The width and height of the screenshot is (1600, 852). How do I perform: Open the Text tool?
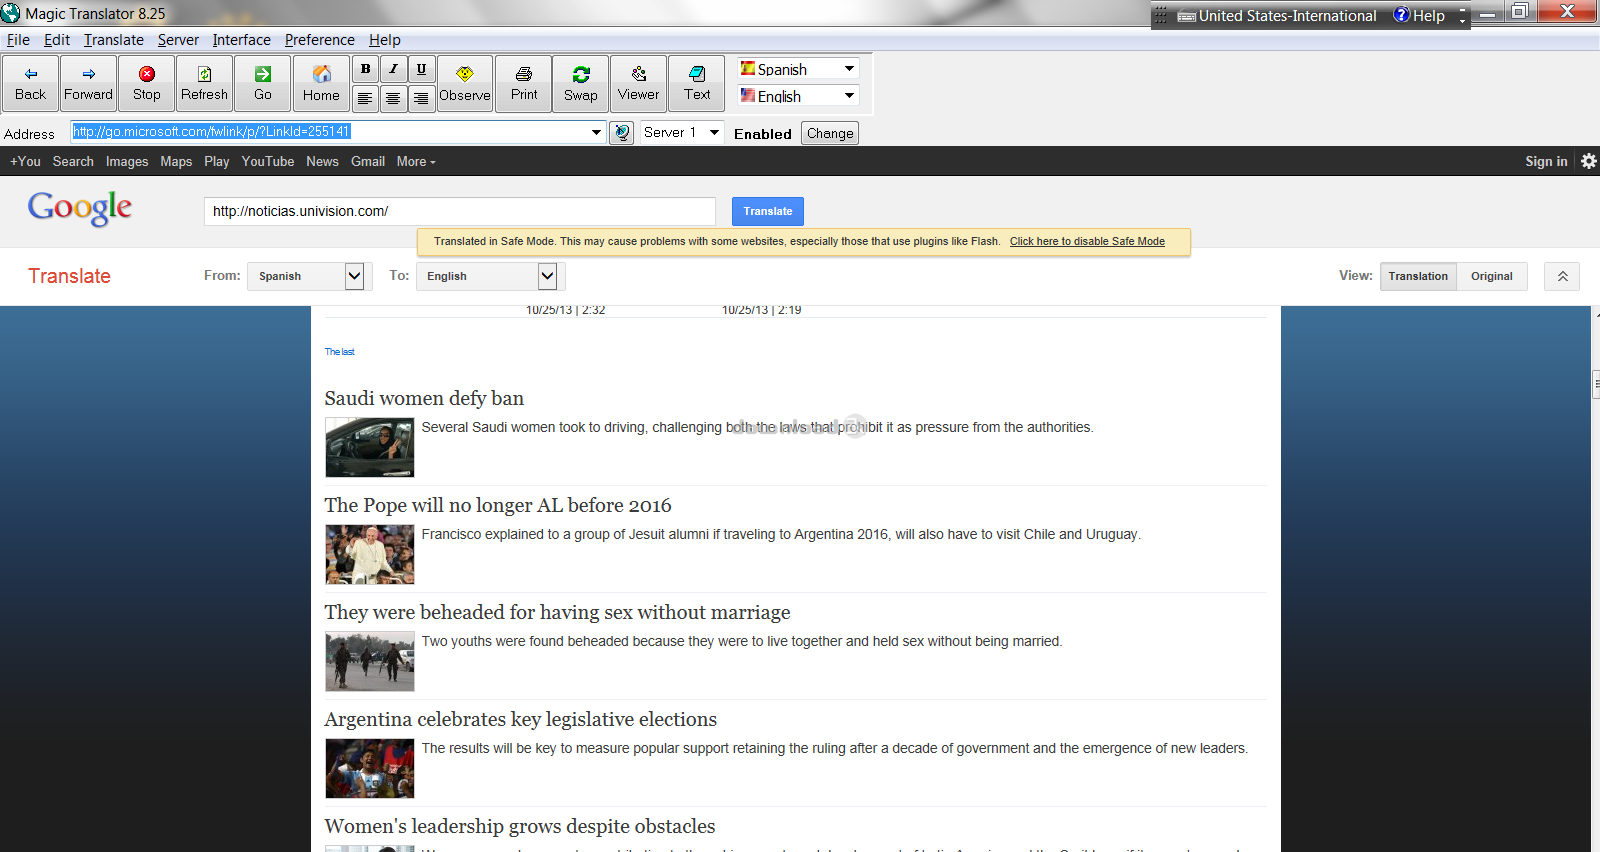tap(697, 83)
